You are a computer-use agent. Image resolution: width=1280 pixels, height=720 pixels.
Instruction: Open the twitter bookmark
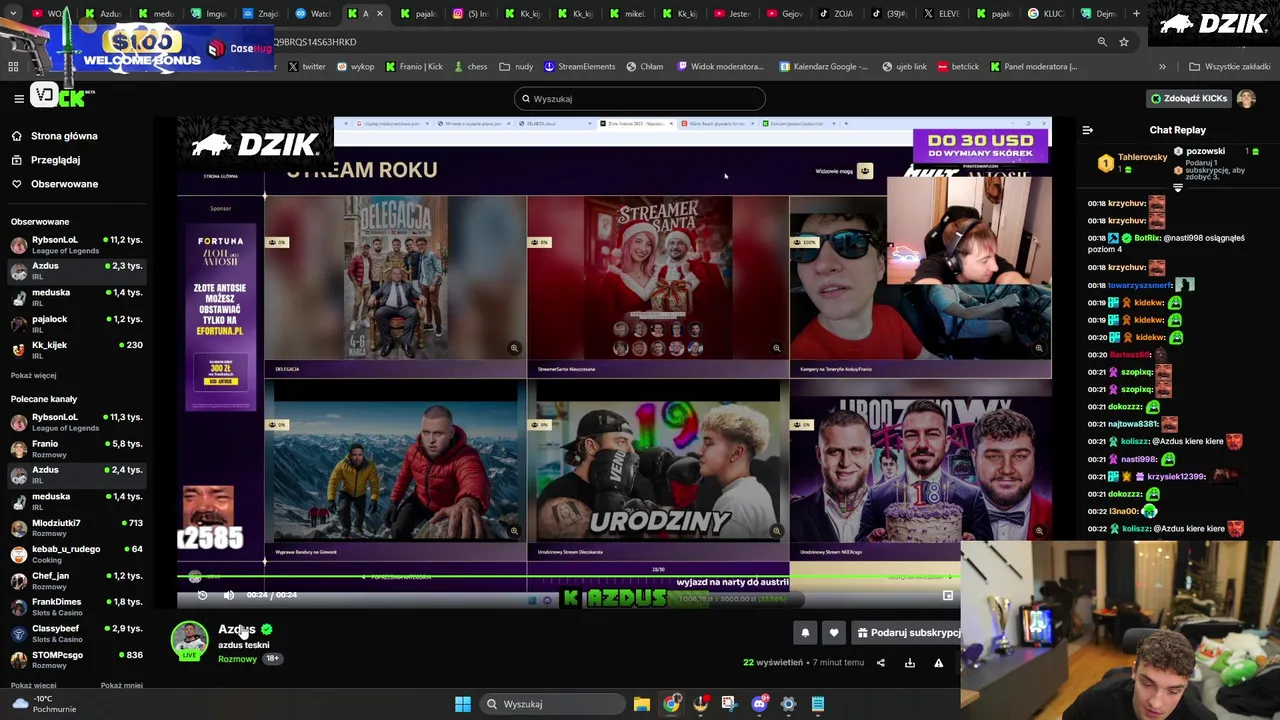pos(307,67)
